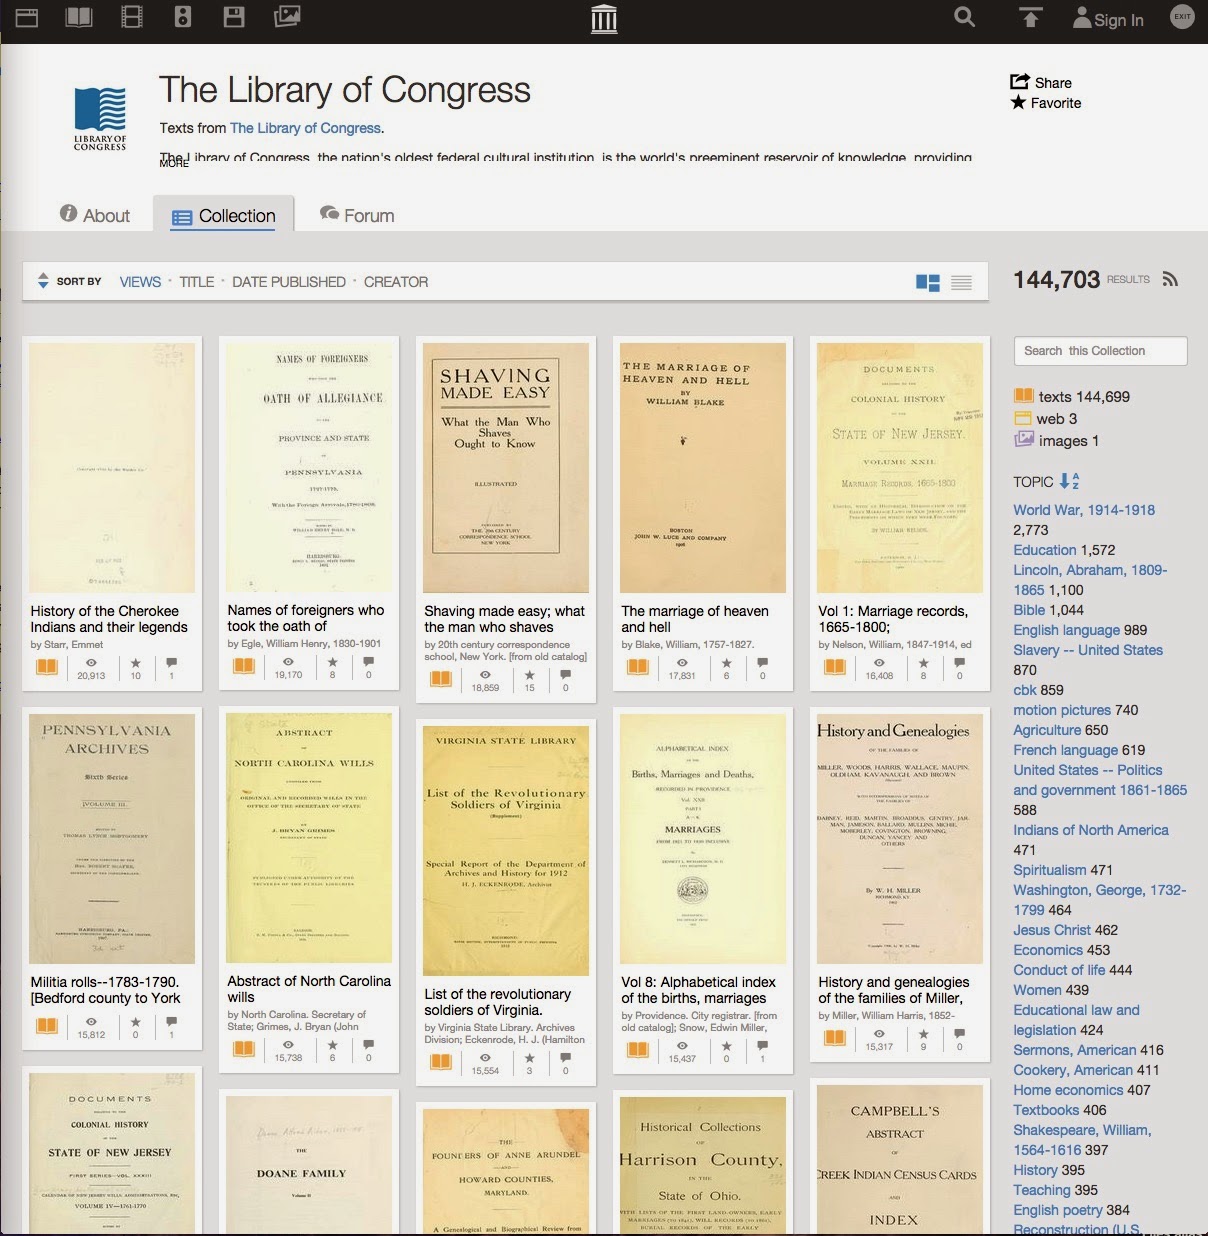The width and height of the screenshot is (1208, 1236).
Task: Click the Search this Collection field
Action: 1099,351
